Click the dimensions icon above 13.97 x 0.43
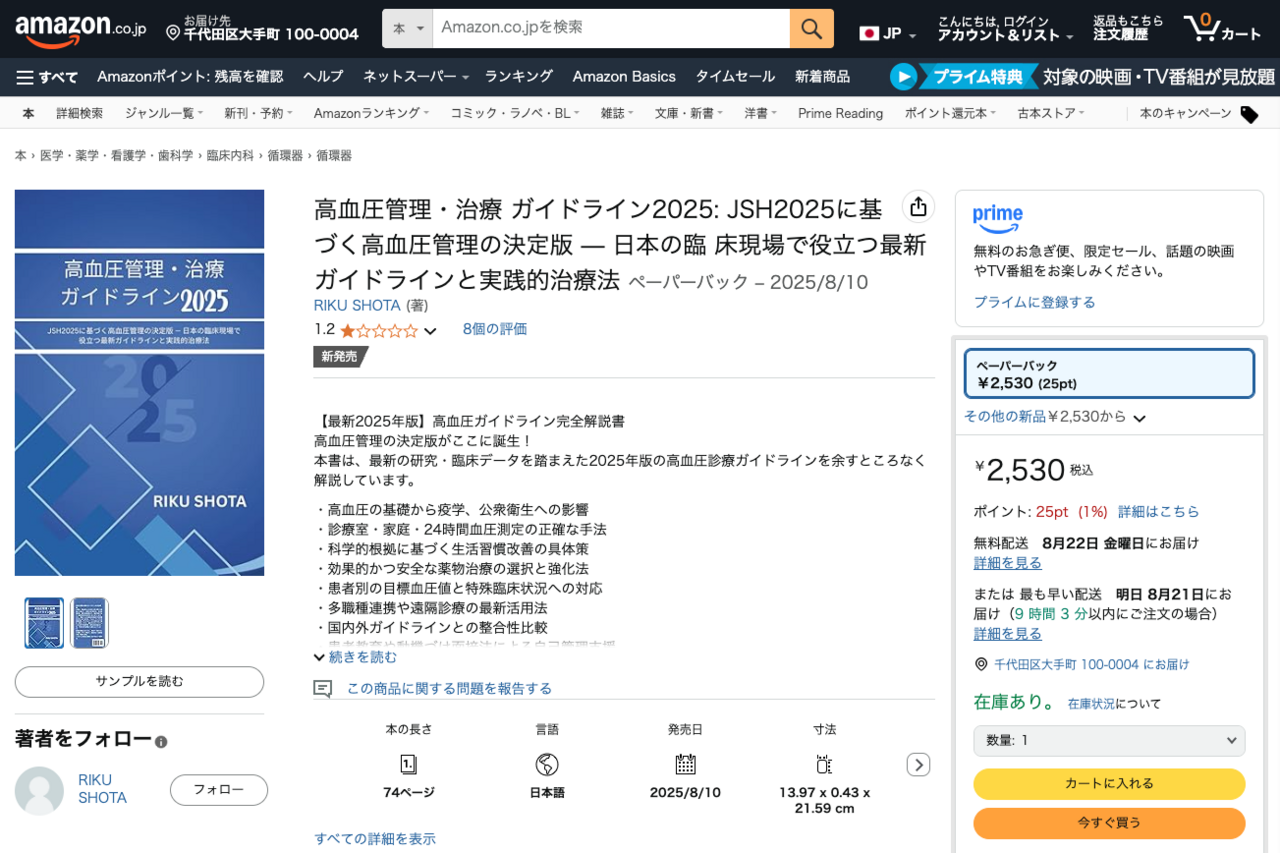The width and height of the screenshot is (1280, 853). [x=824, y=765]
